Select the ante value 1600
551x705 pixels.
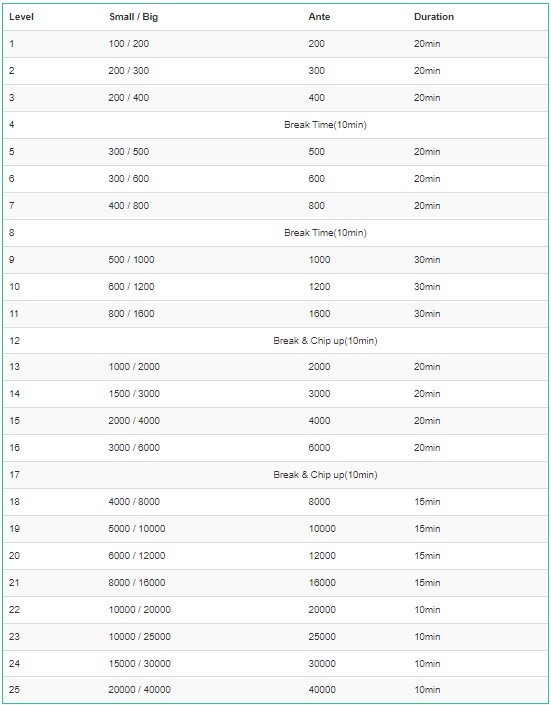click(319, 314)
